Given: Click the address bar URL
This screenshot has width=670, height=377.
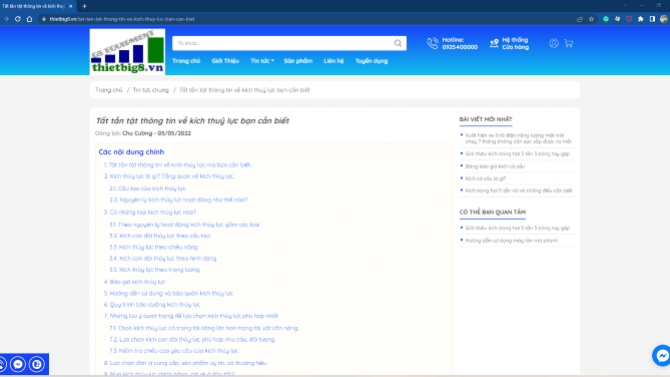Looking at the screenshot, I should (x=122, y=19).
